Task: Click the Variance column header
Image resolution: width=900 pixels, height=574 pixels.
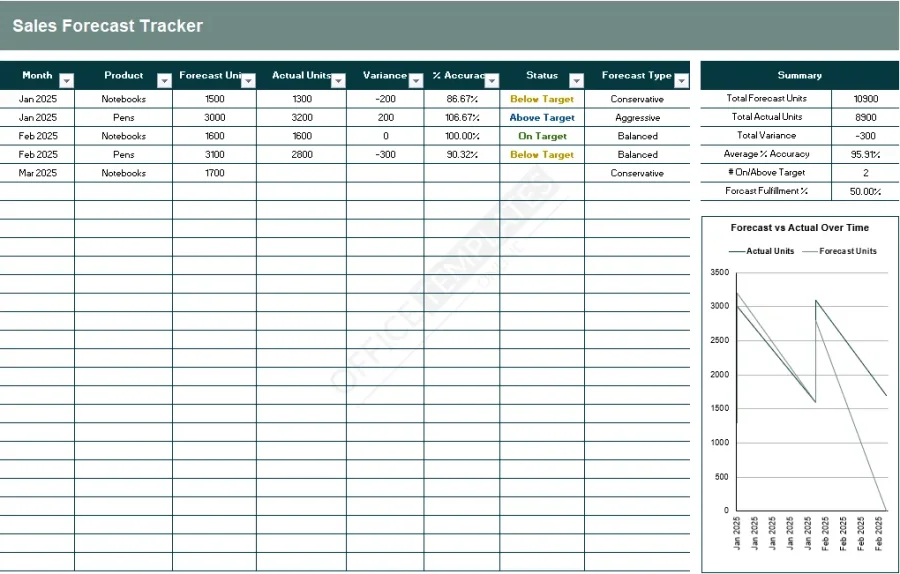Action: pos(385,75)
